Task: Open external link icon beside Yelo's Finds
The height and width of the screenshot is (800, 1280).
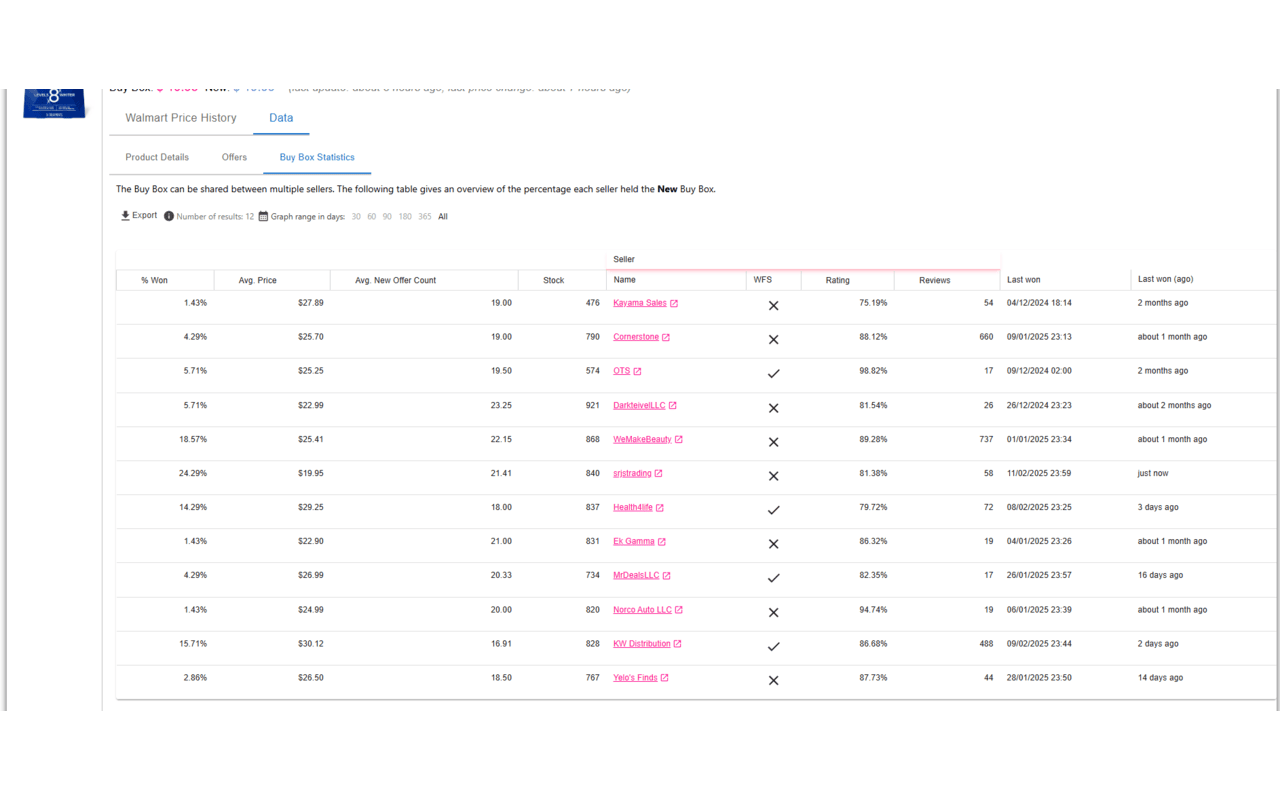Action: [x=665, y=678]
